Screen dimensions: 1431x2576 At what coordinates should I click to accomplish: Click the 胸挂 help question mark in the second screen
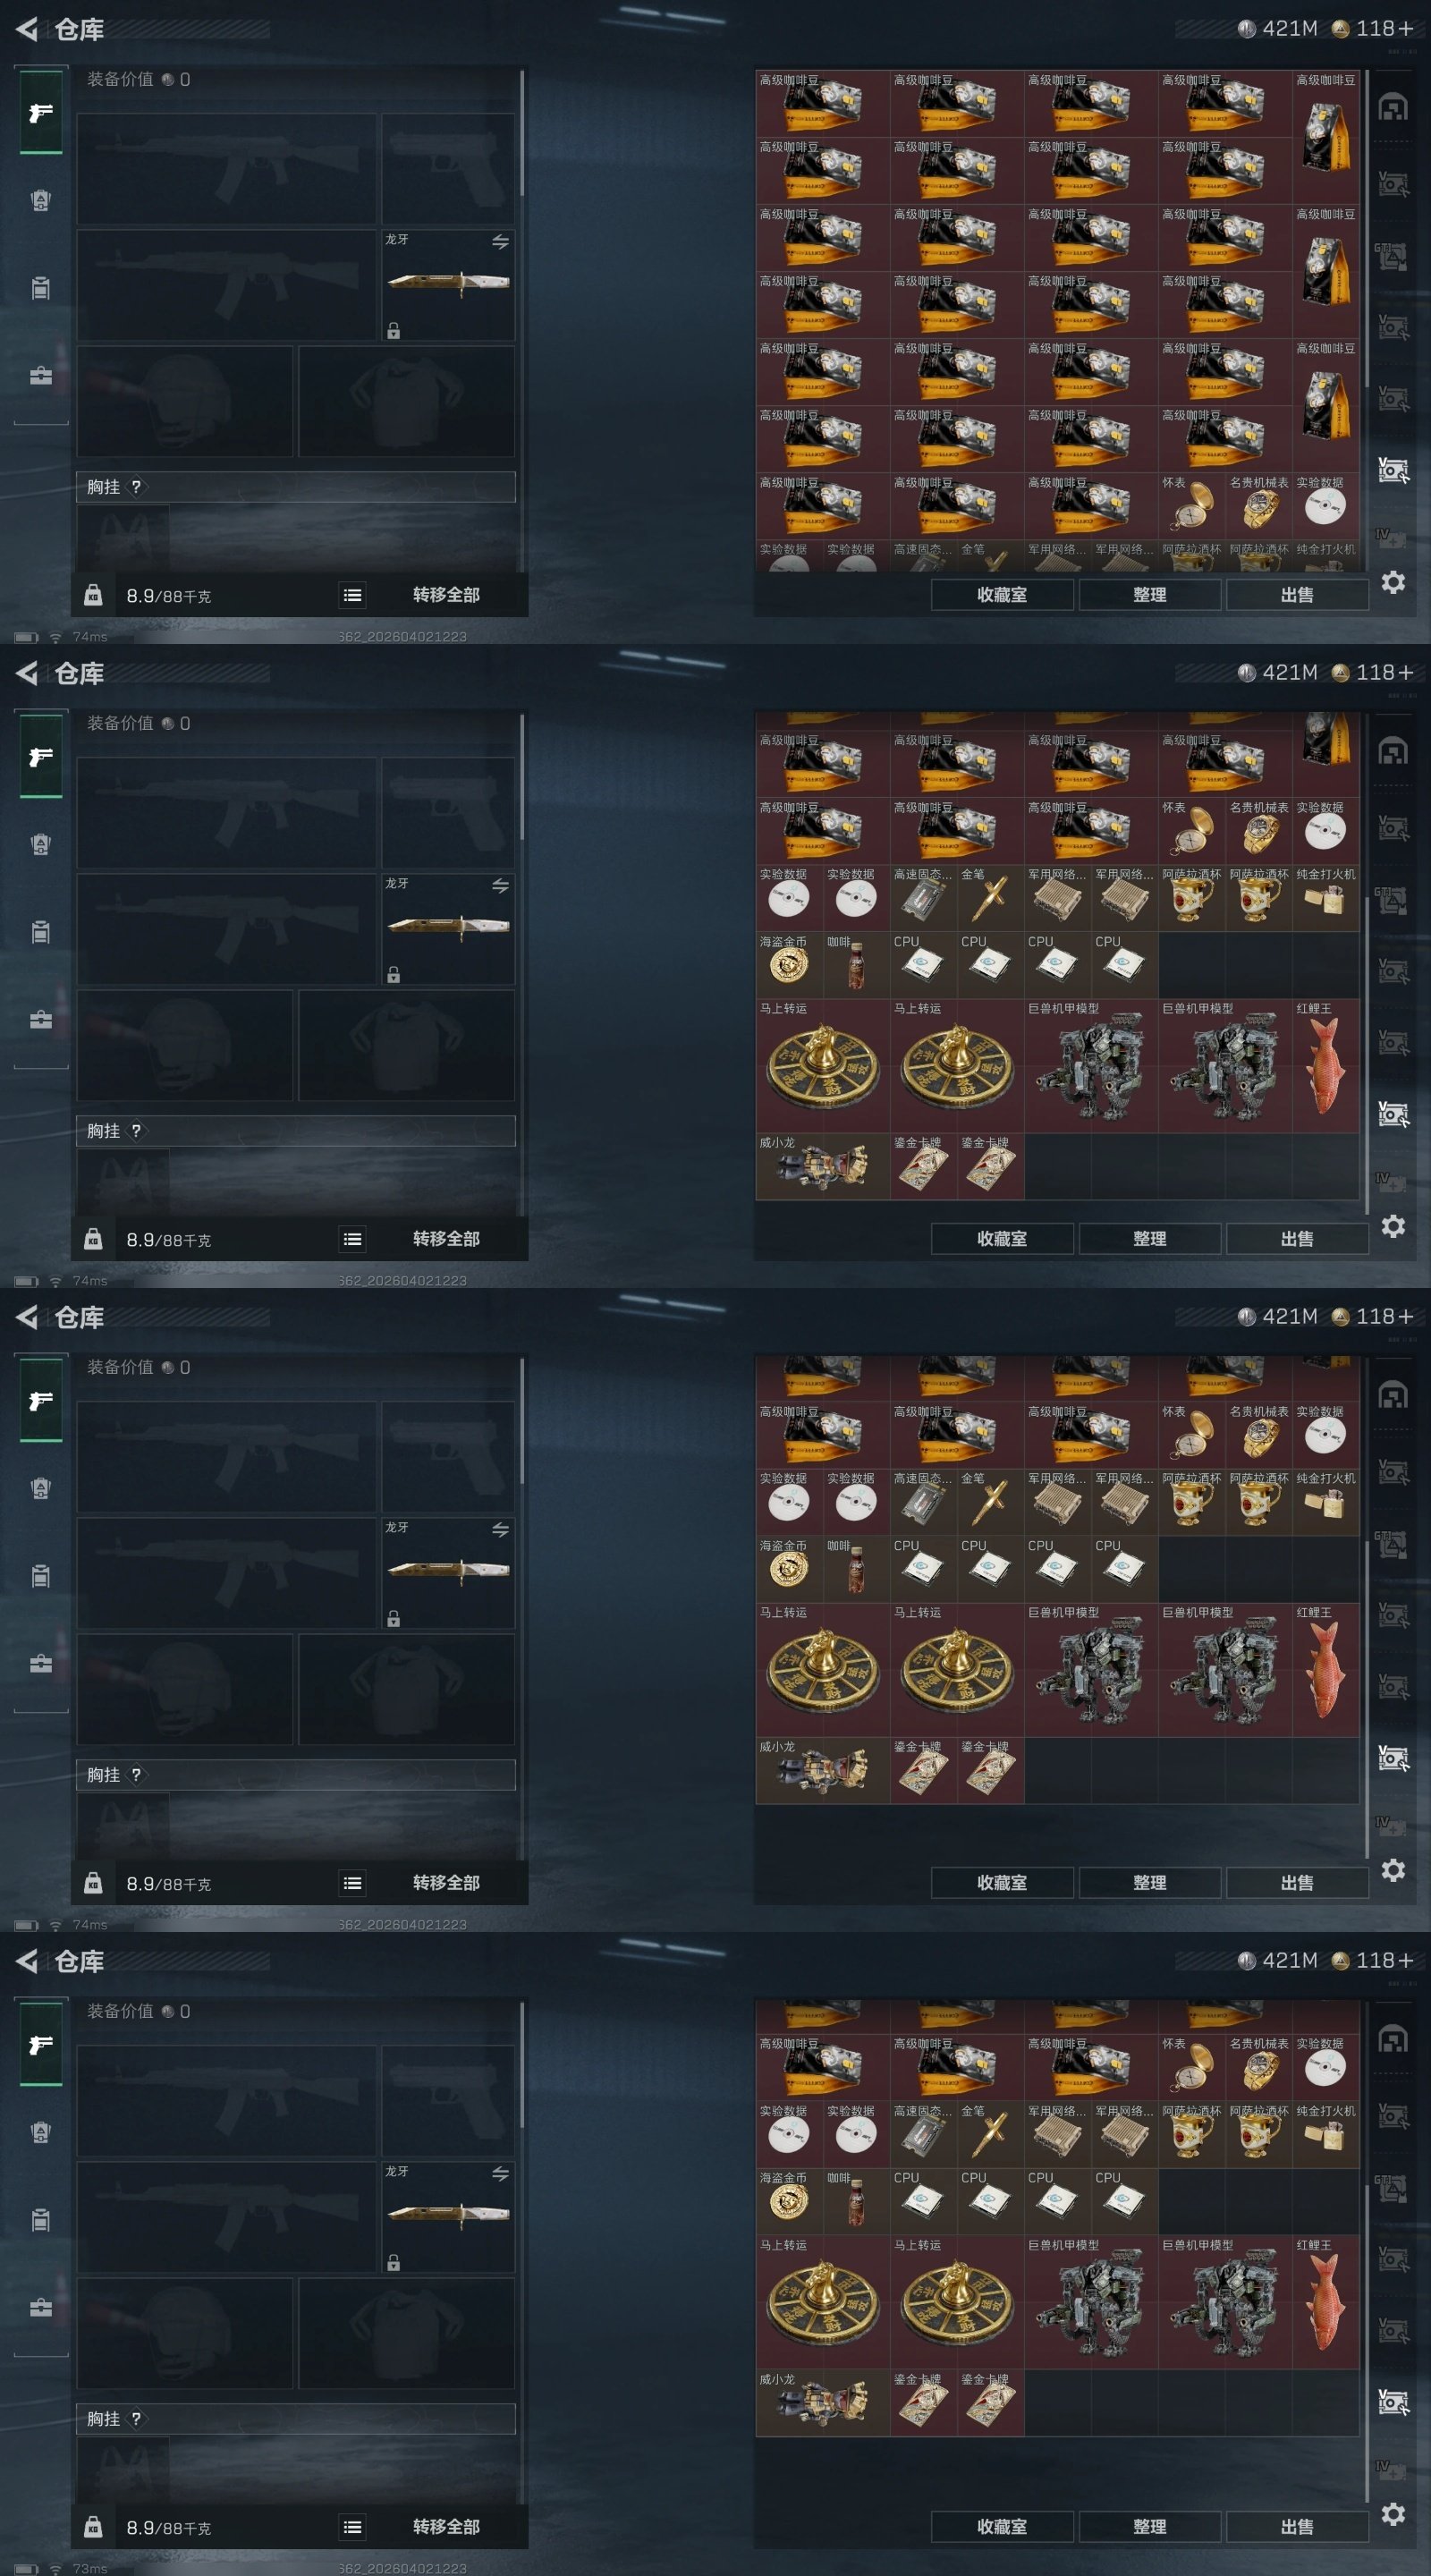pos(136,1131)
